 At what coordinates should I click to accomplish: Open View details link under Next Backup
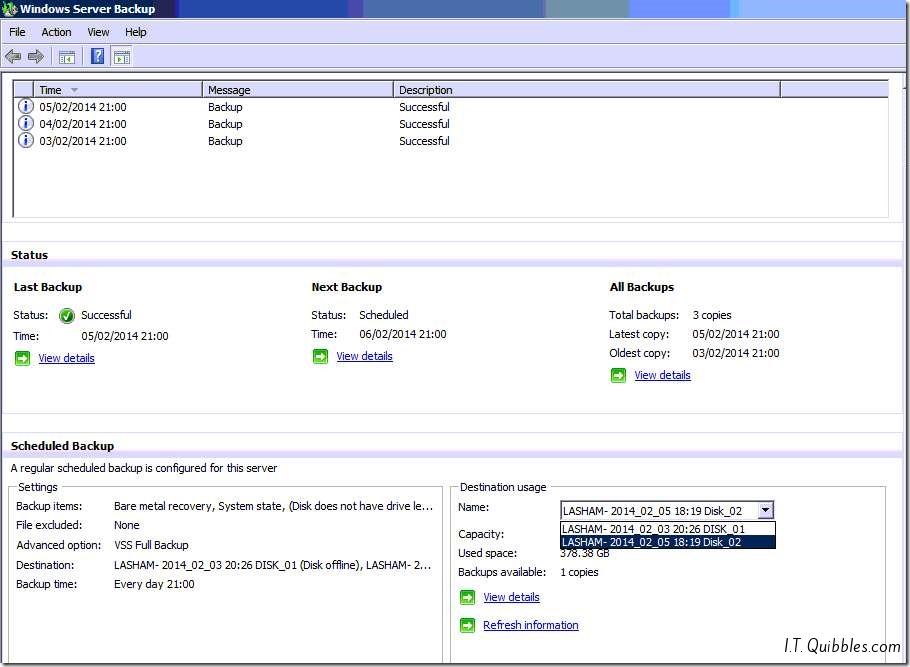coord(364,356)
